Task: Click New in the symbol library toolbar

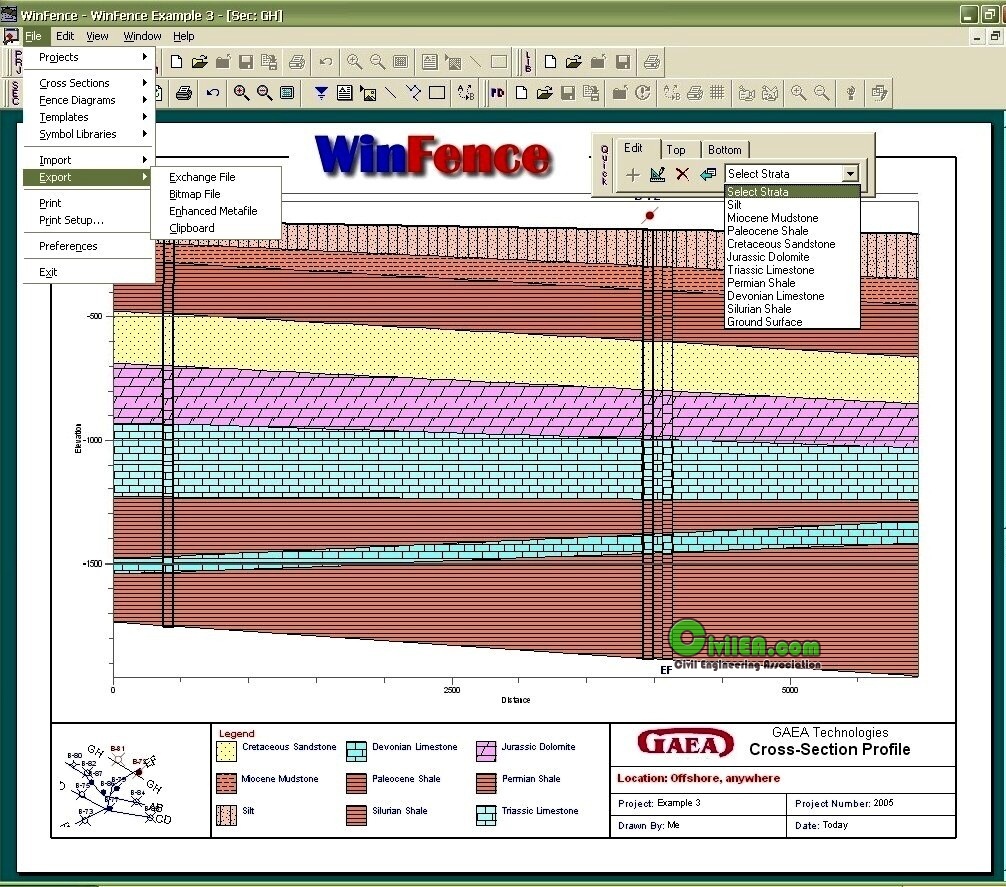Action: [550, 62]
